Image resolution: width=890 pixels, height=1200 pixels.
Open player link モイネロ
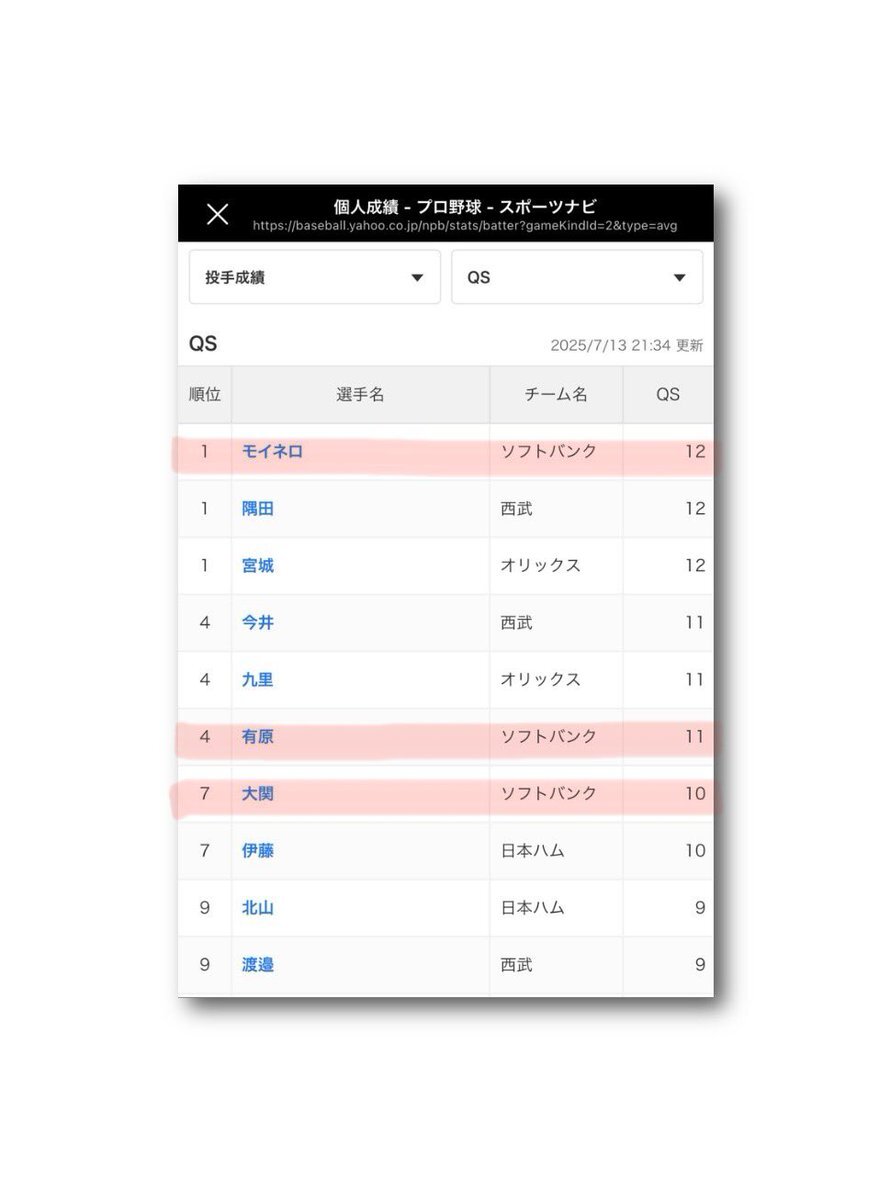(272, 451)
